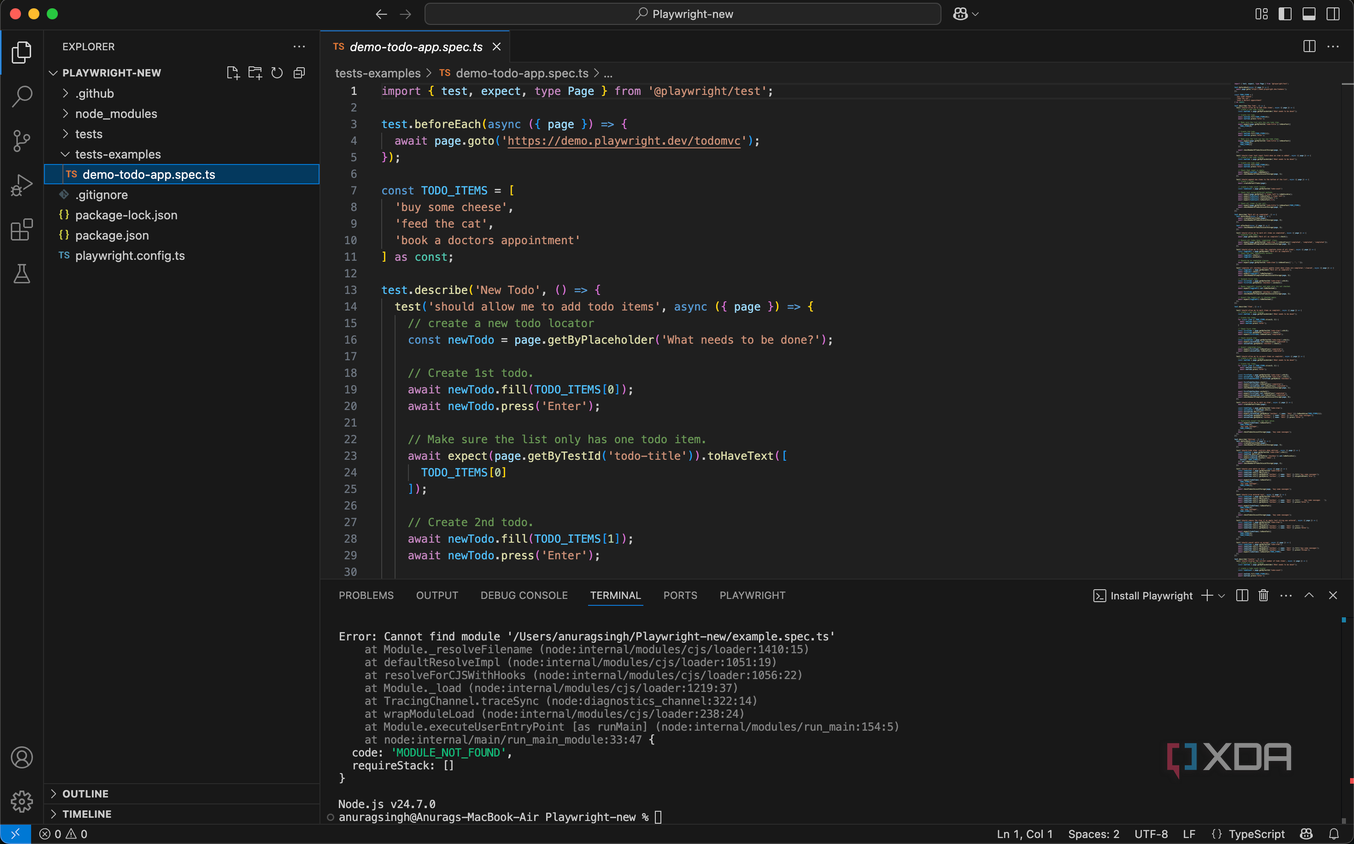The image size is (1354, 844).
Task: Switch to the PROBLEMS tab
Action: pyautogui.click(x=366, y=595)
